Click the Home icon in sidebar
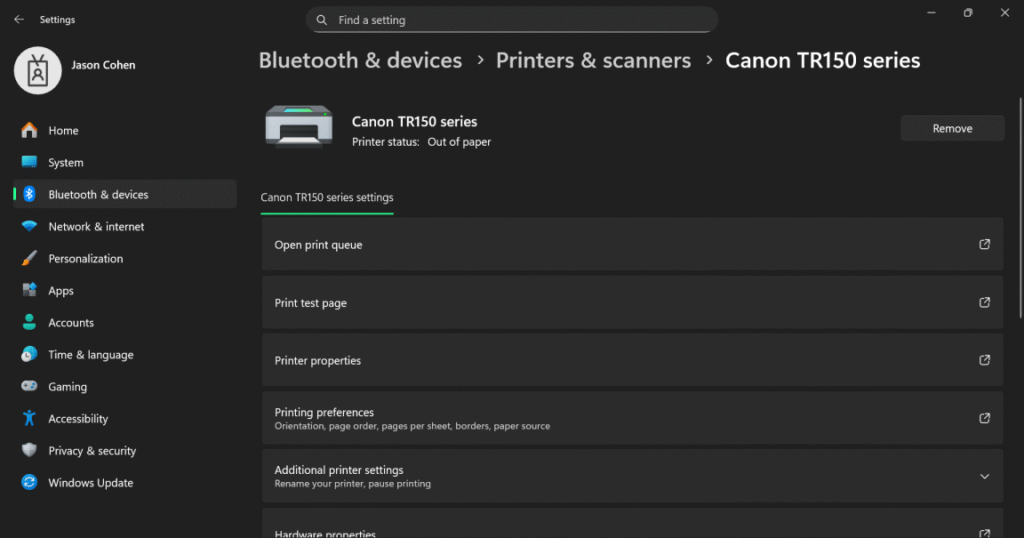 click(x=29, y=131)
